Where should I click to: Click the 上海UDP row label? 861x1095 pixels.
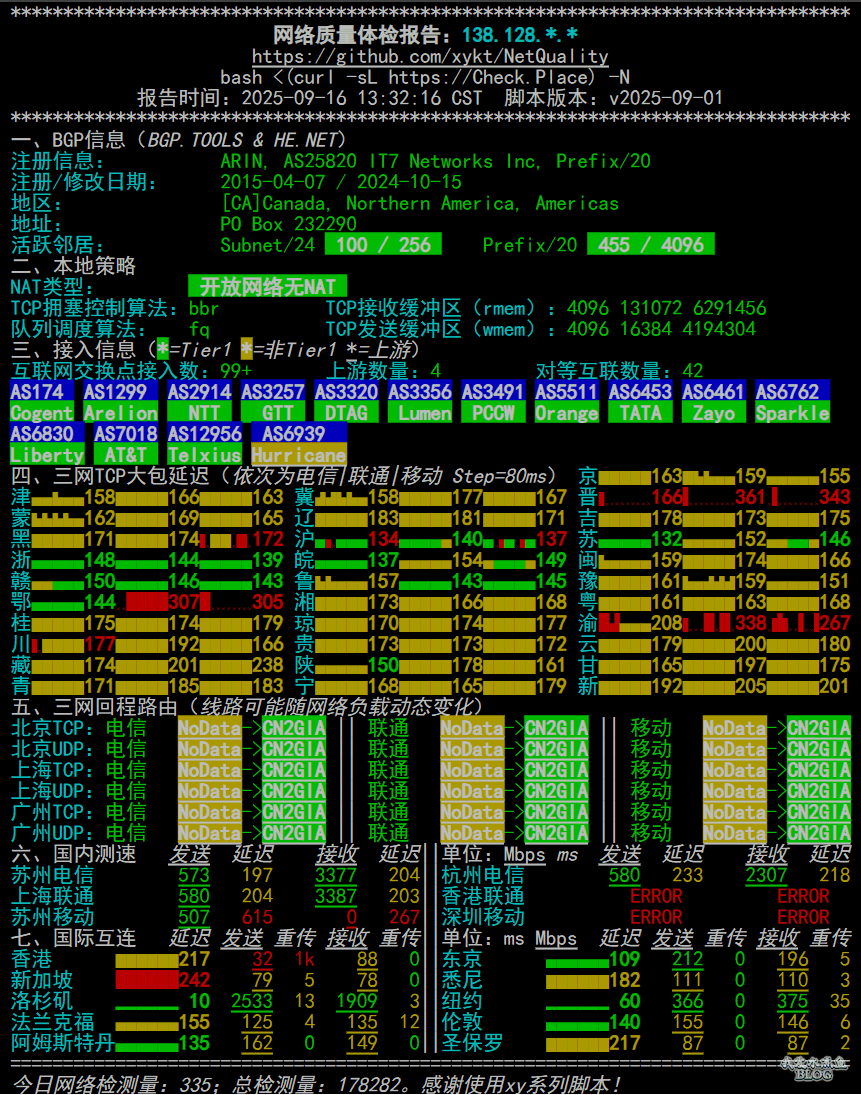(x=52, y=791)
